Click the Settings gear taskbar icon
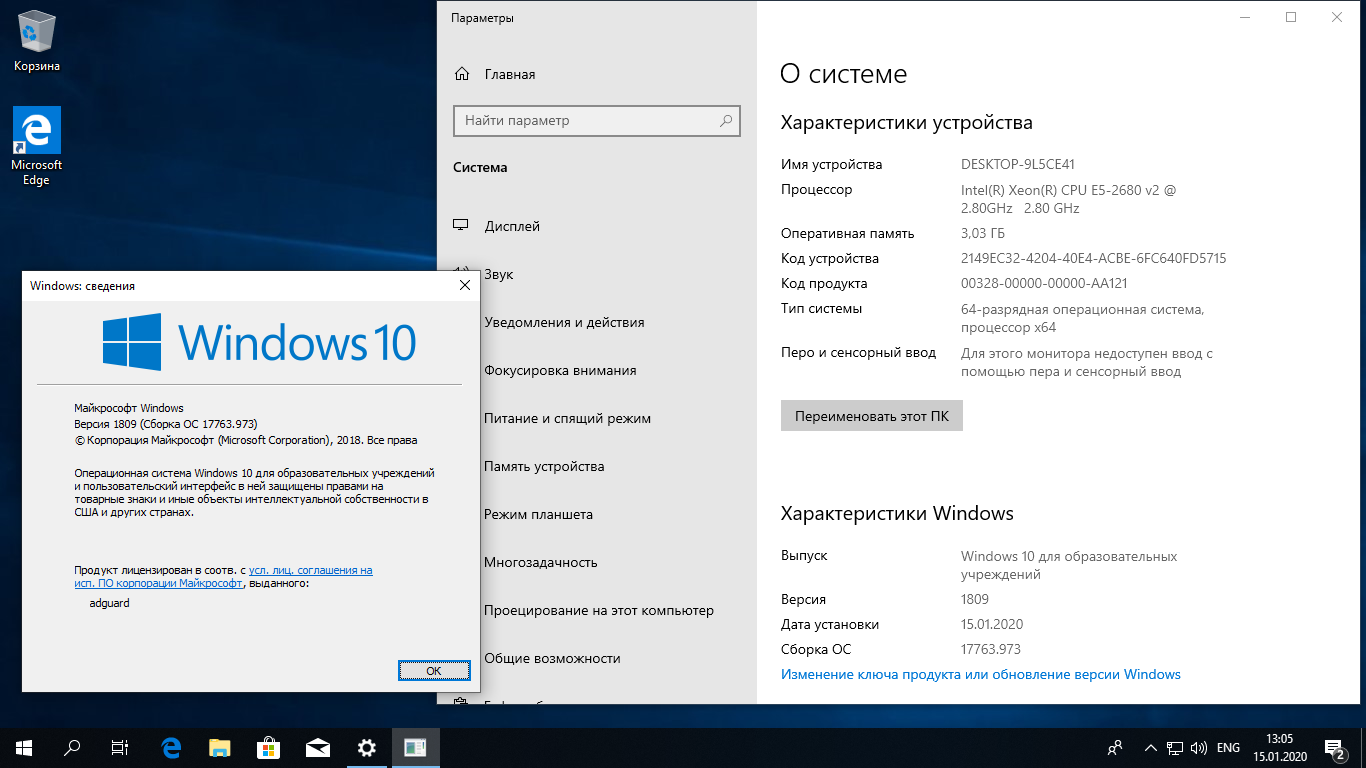Viewport: 1366px width, 768px height. [x=367, y=747]
